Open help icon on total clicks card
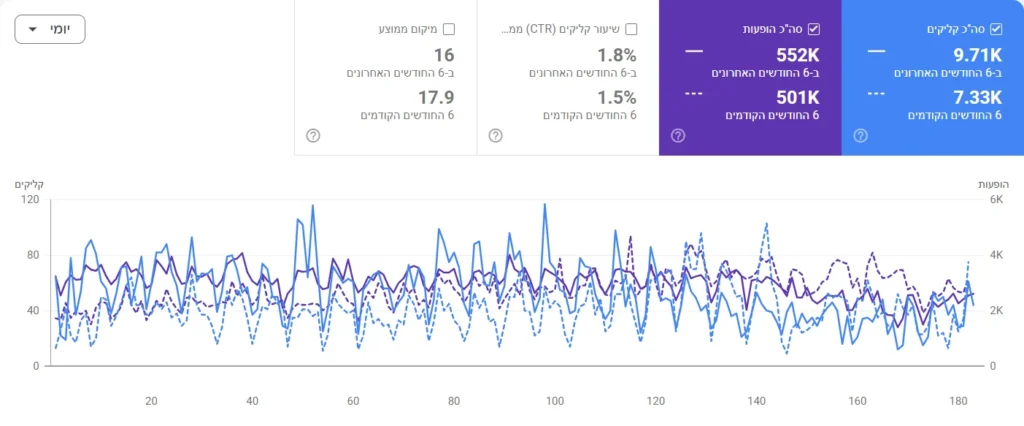 [861, 136]
